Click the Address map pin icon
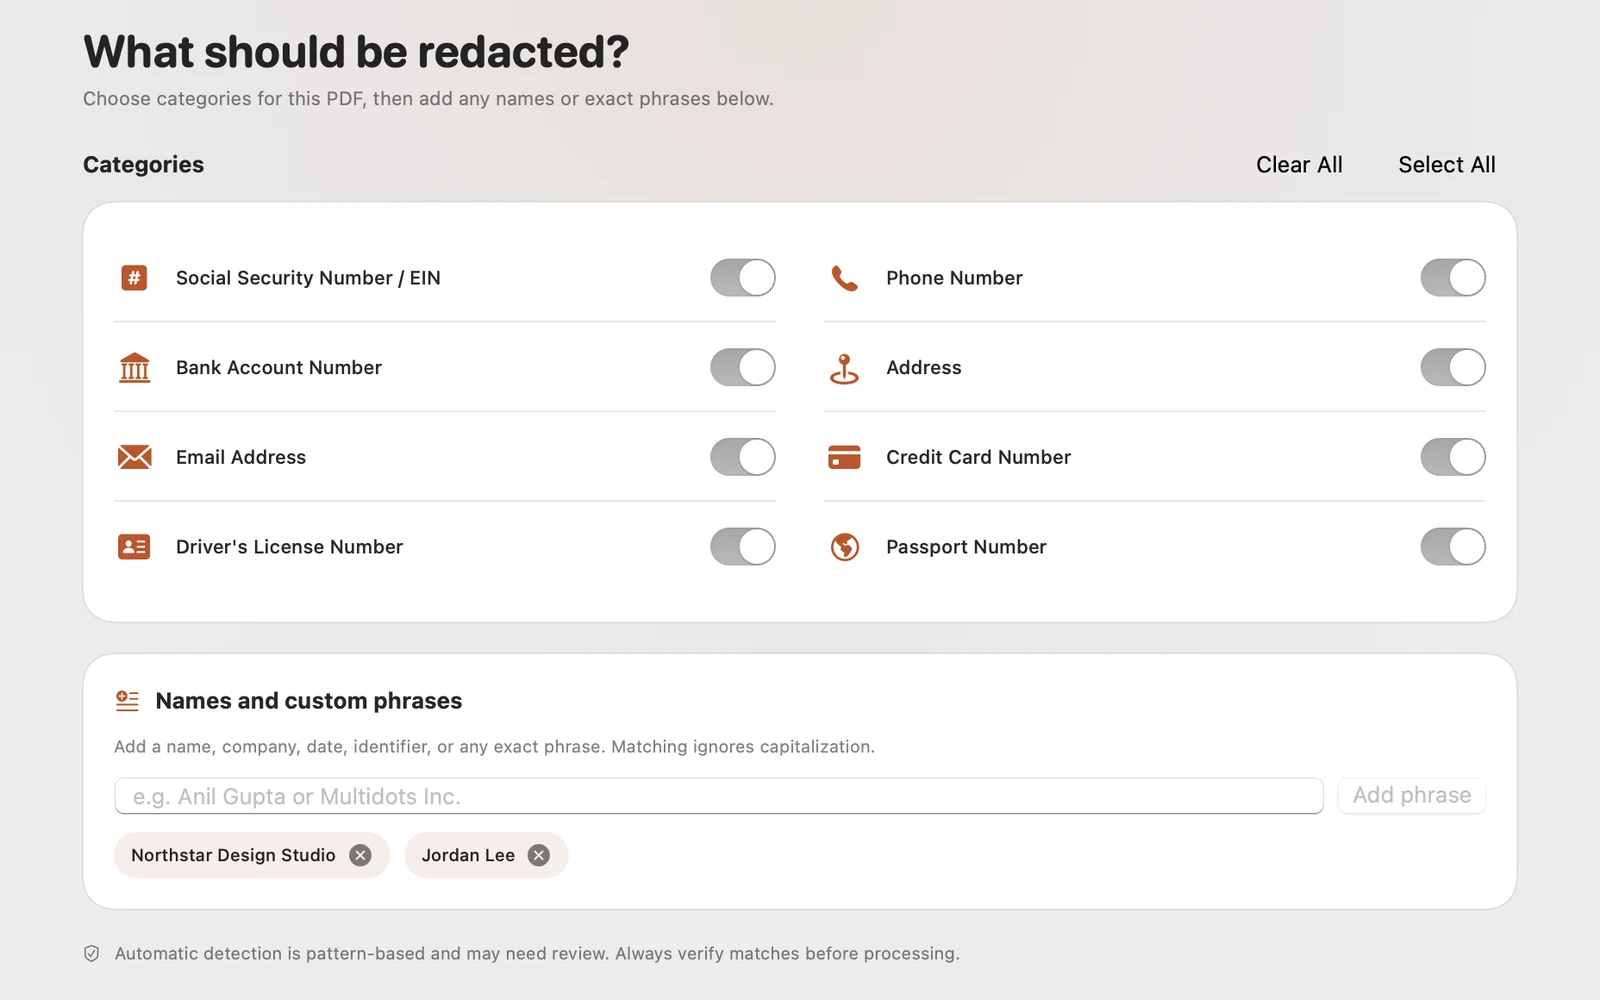 tap(845, 368)
